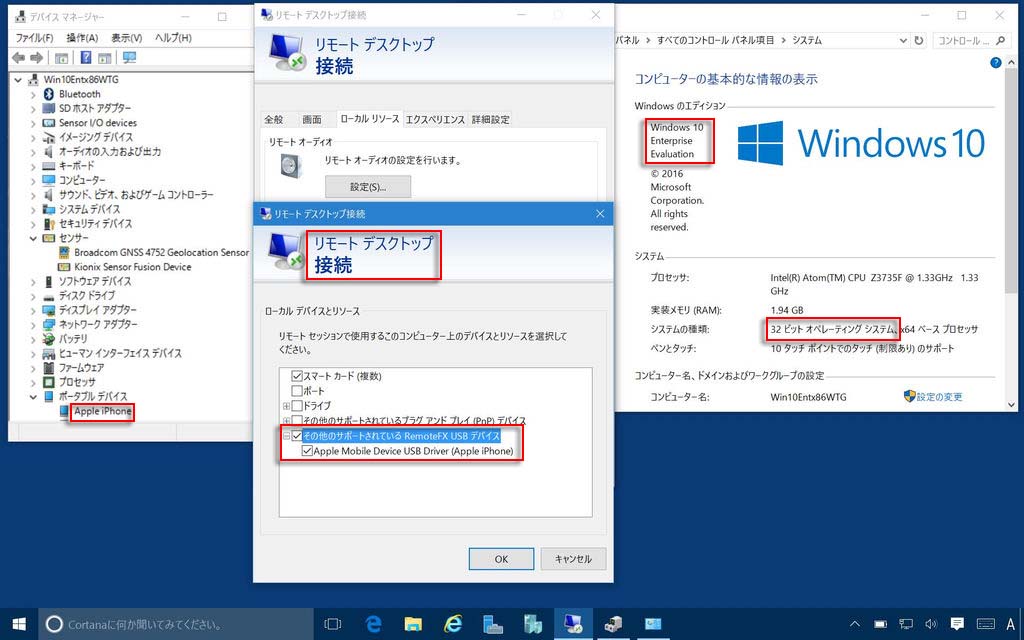Select the Bluetooth device category icon

click(x=48, y=94)
